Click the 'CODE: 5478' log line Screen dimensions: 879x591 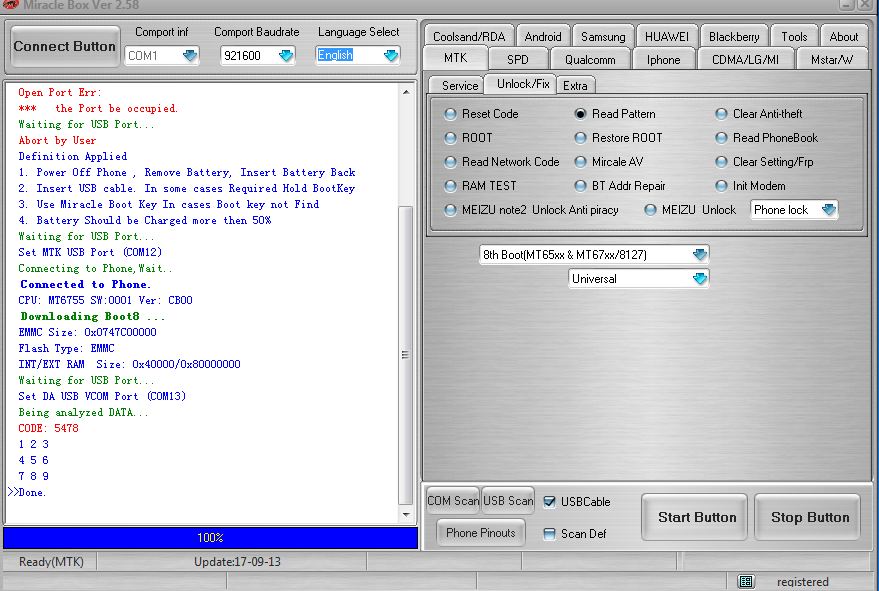point(48,428)
